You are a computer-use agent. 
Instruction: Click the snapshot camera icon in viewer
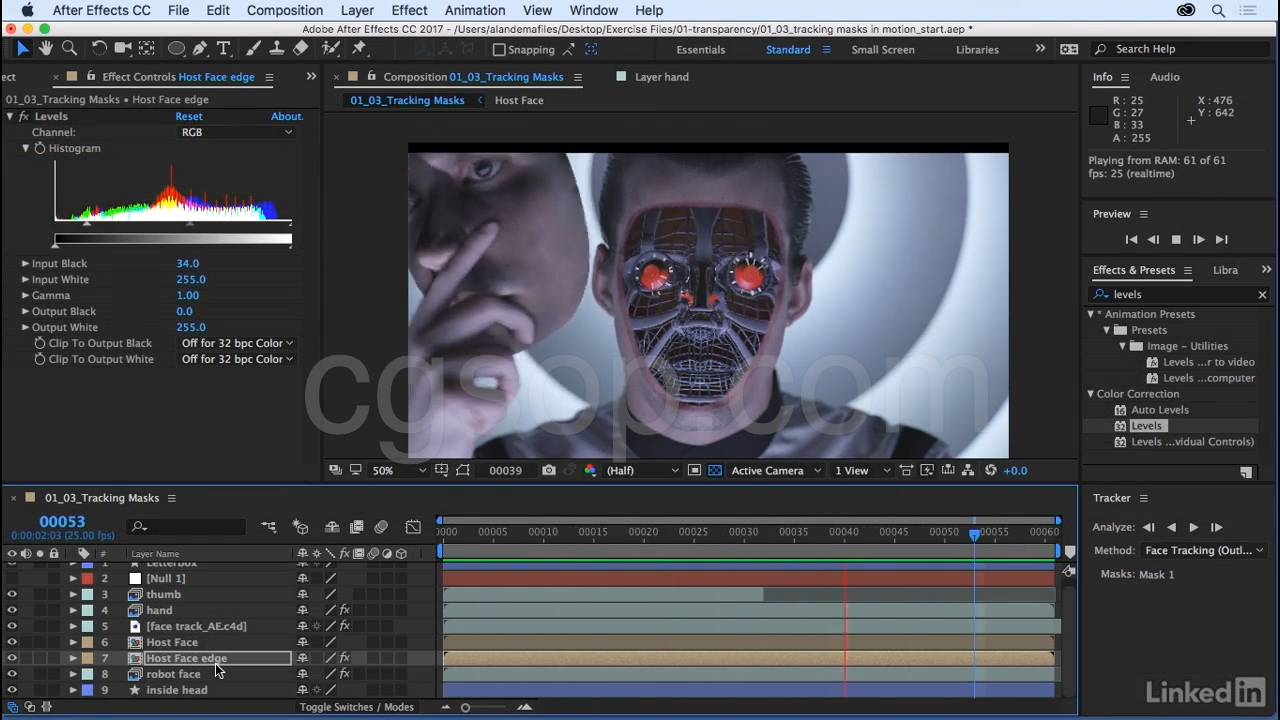click(549, 470)
